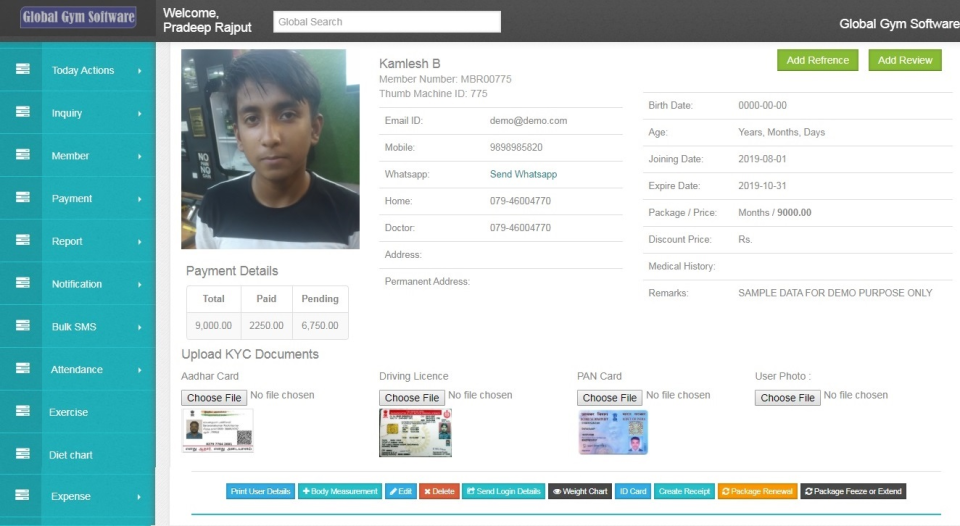The image size is (960, 526).
Task: Go to the Diet chart menu item
Action: pos(70,455)
